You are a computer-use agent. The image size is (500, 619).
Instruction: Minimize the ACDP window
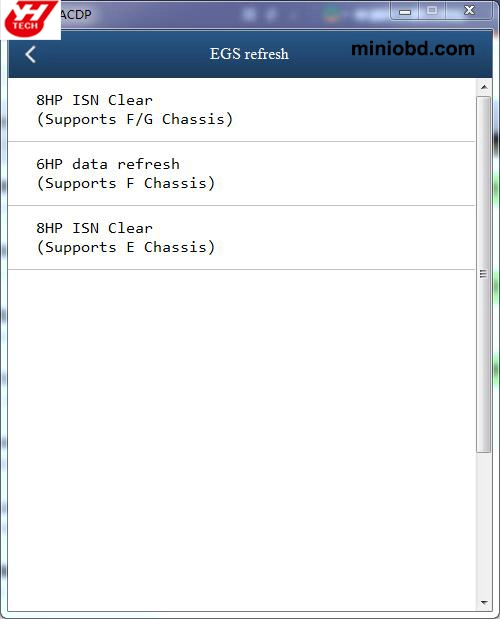[405, 11]
